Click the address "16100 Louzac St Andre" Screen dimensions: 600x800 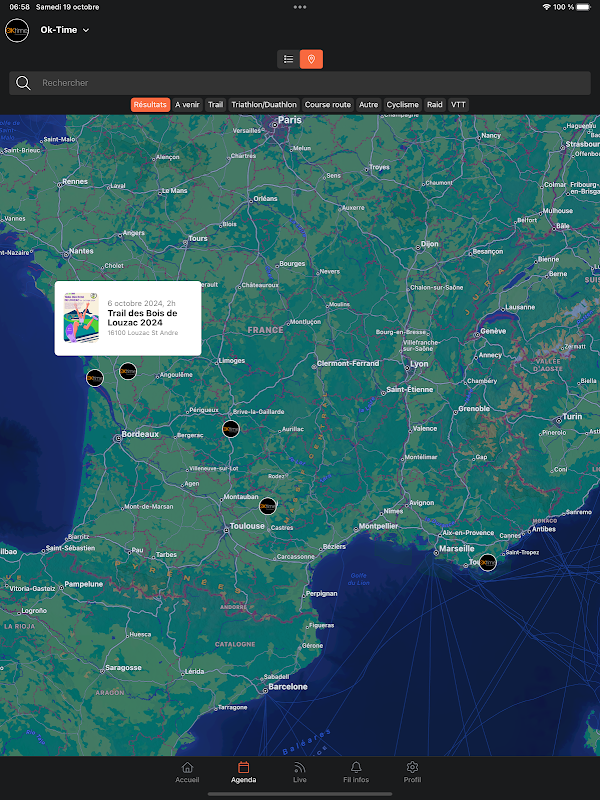[x=142, y=333]
